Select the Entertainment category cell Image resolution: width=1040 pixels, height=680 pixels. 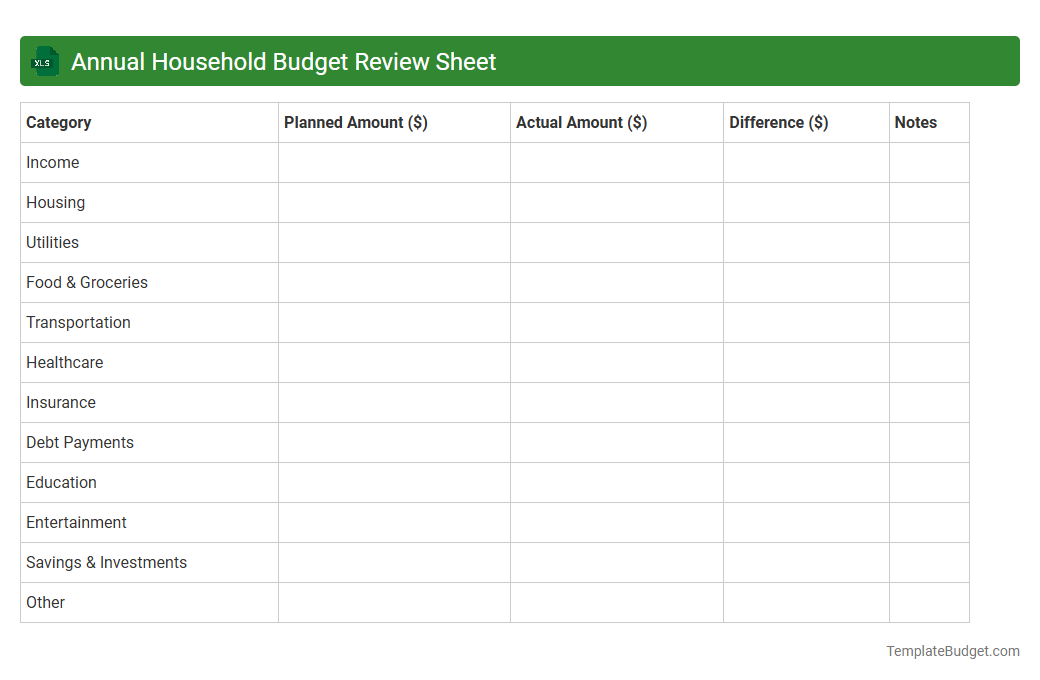76,522
